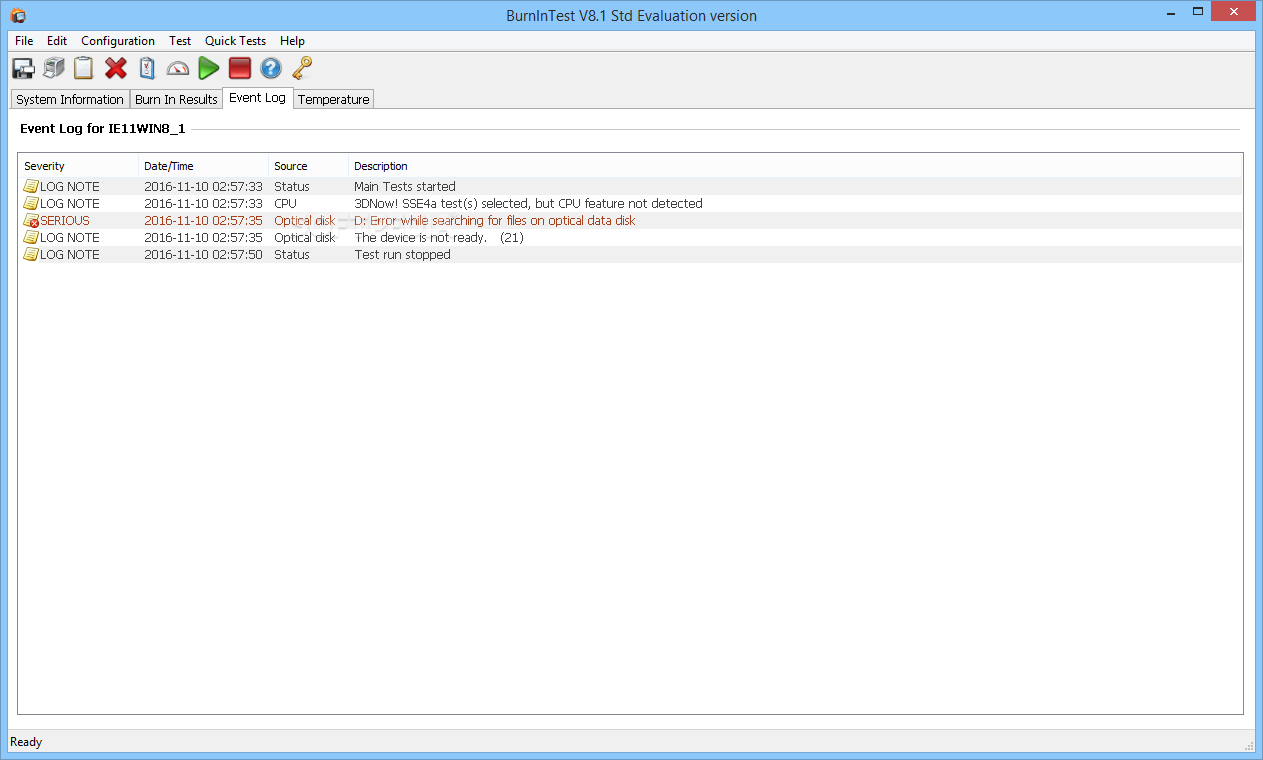Click timestamp 2016-11-10 02:57:50
1263x760 pixels.
coord(203,255)
